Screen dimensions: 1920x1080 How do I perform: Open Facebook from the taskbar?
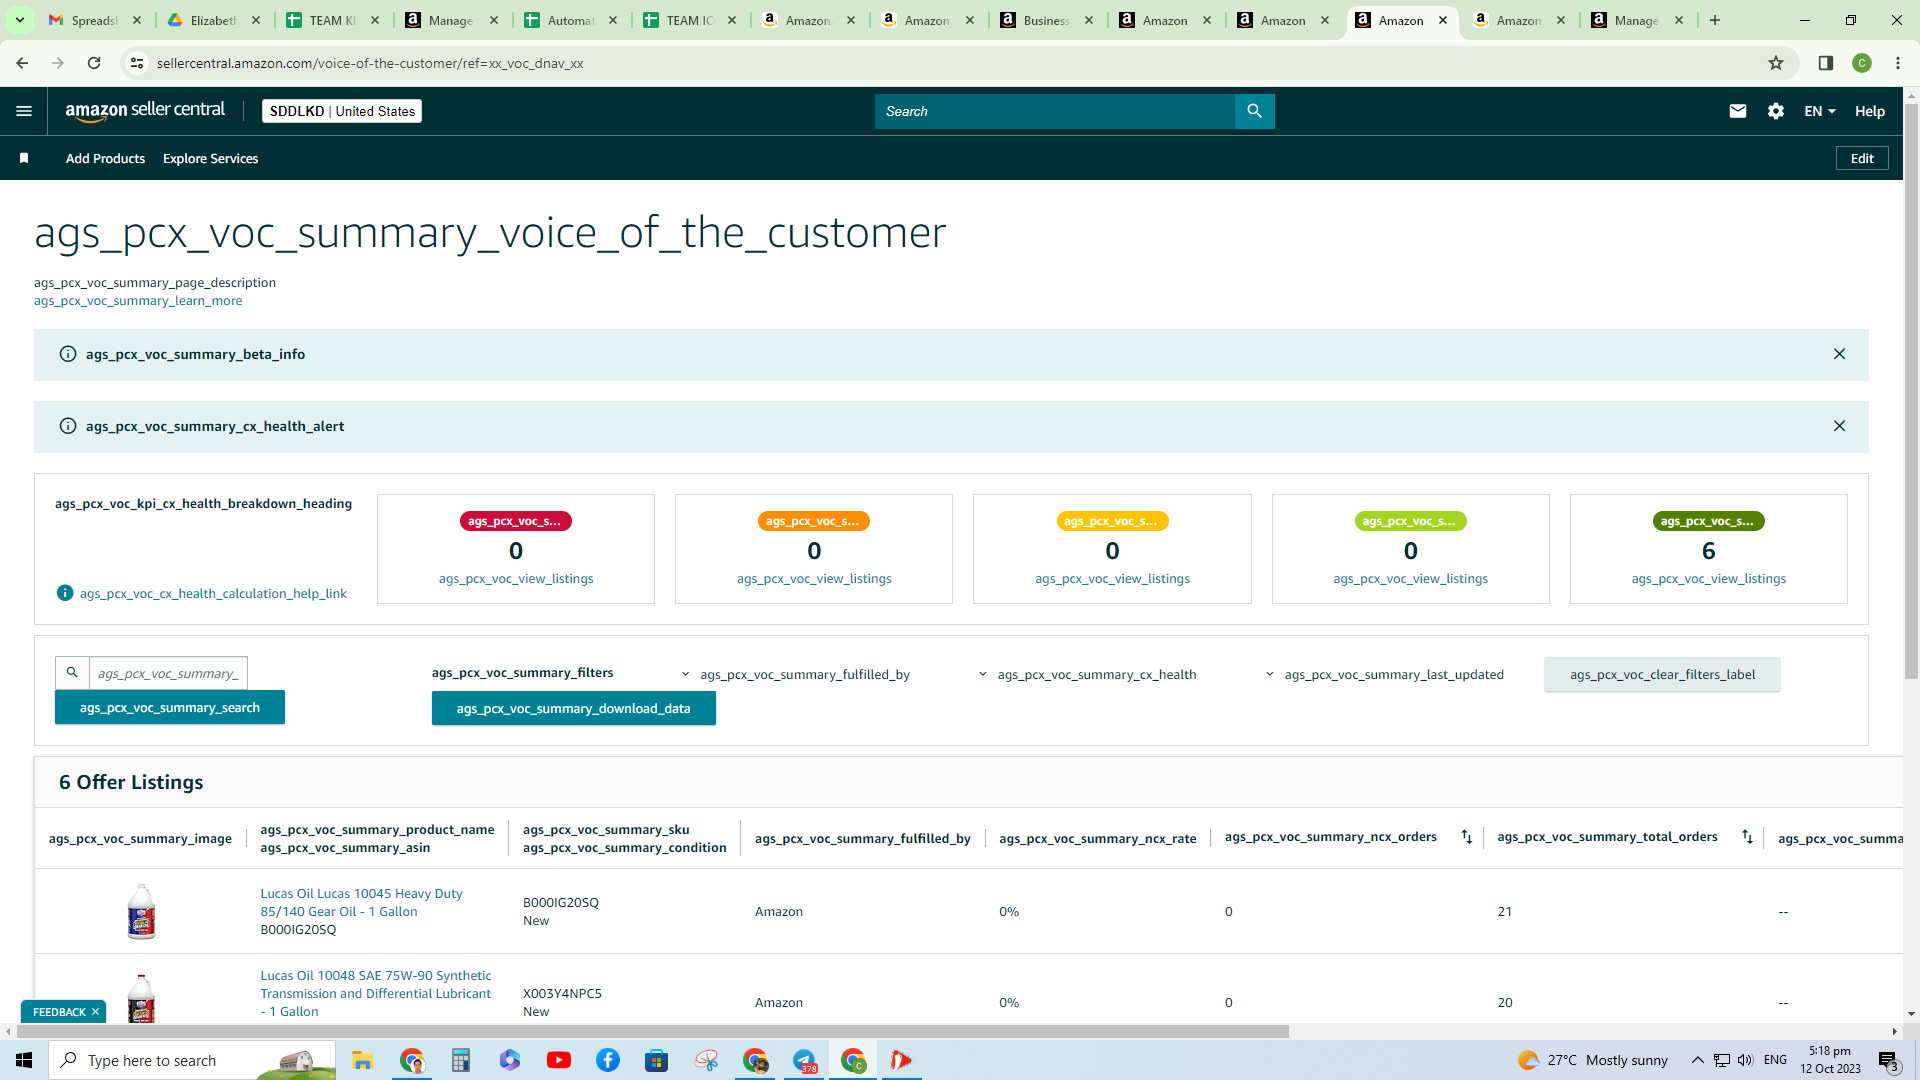tap(608, 1060)
